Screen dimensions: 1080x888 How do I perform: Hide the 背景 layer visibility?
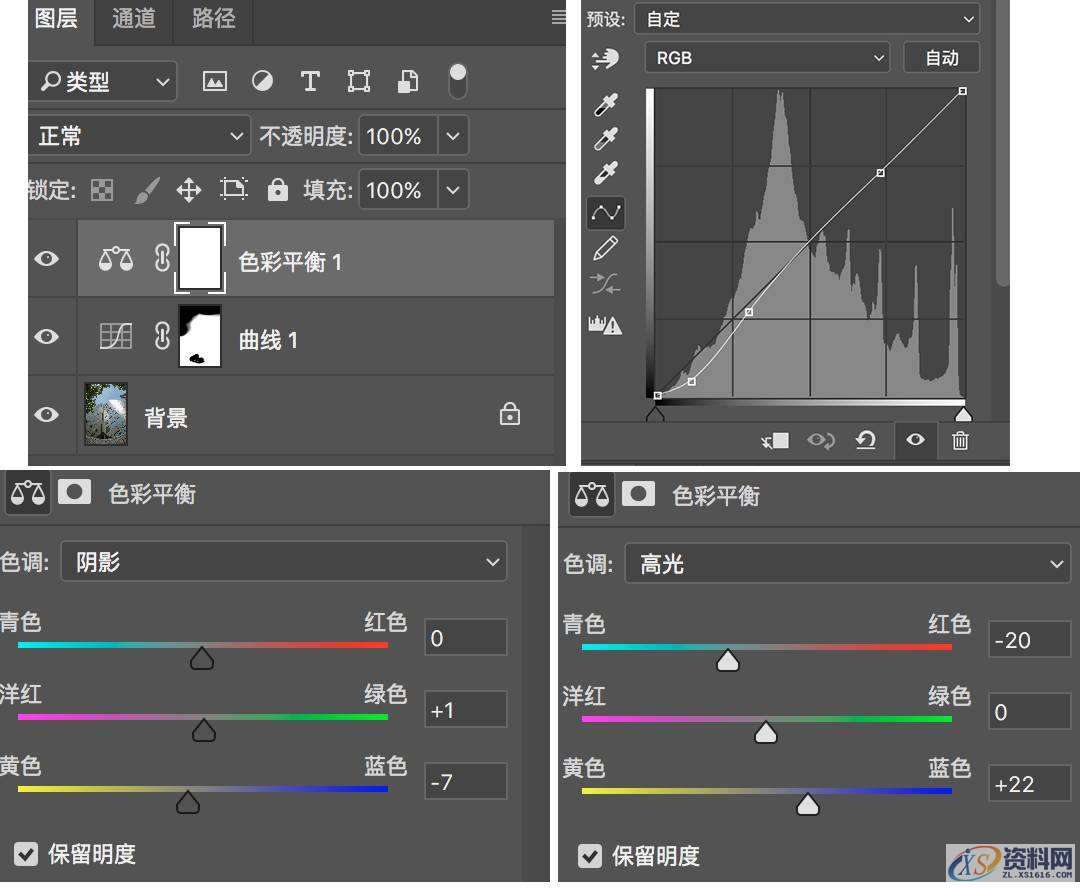[x=46, y=414]
